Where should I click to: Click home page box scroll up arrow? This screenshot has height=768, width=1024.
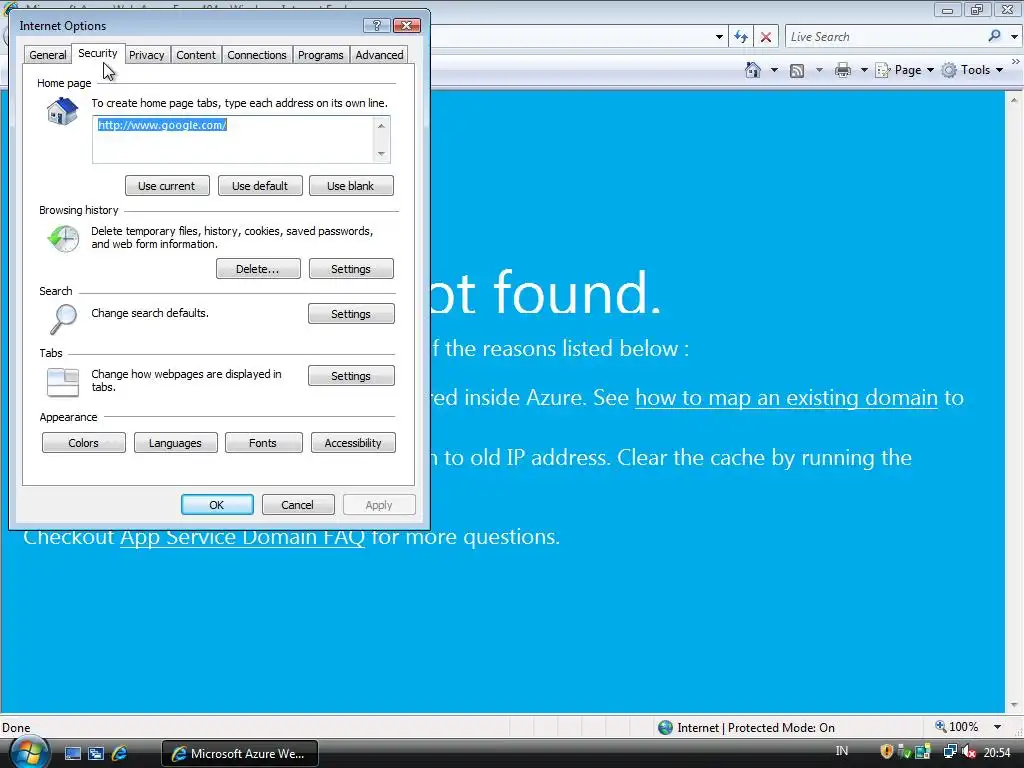[x=381, y=125]
